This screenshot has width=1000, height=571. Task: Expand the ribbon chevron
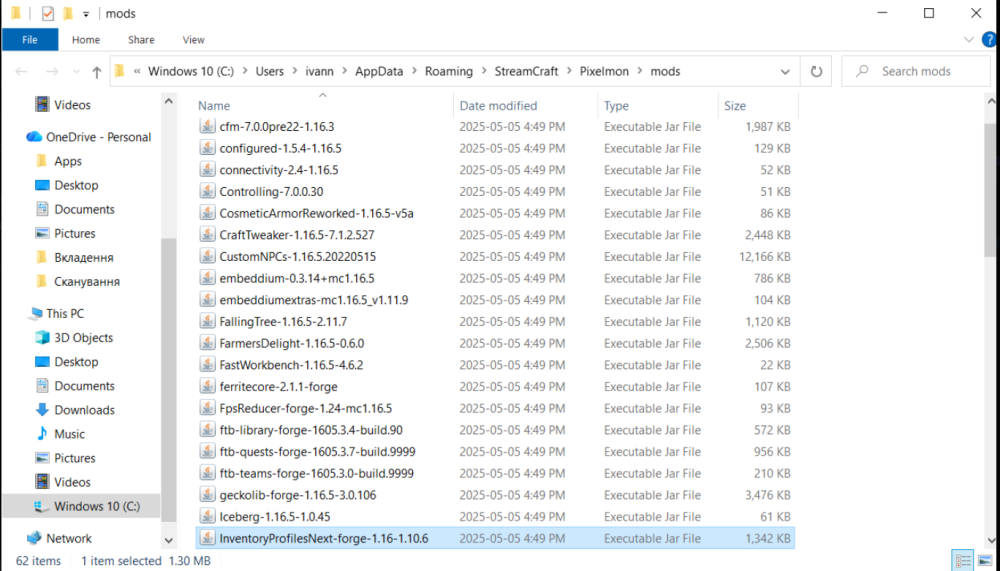pyautogui.click(x=969, y=40)
